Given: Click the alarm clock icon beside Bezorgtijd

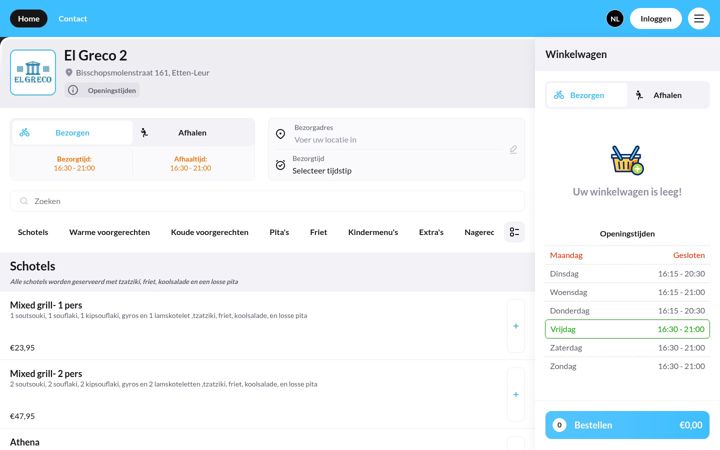Looking at the screenshot, I should (281, 165).
